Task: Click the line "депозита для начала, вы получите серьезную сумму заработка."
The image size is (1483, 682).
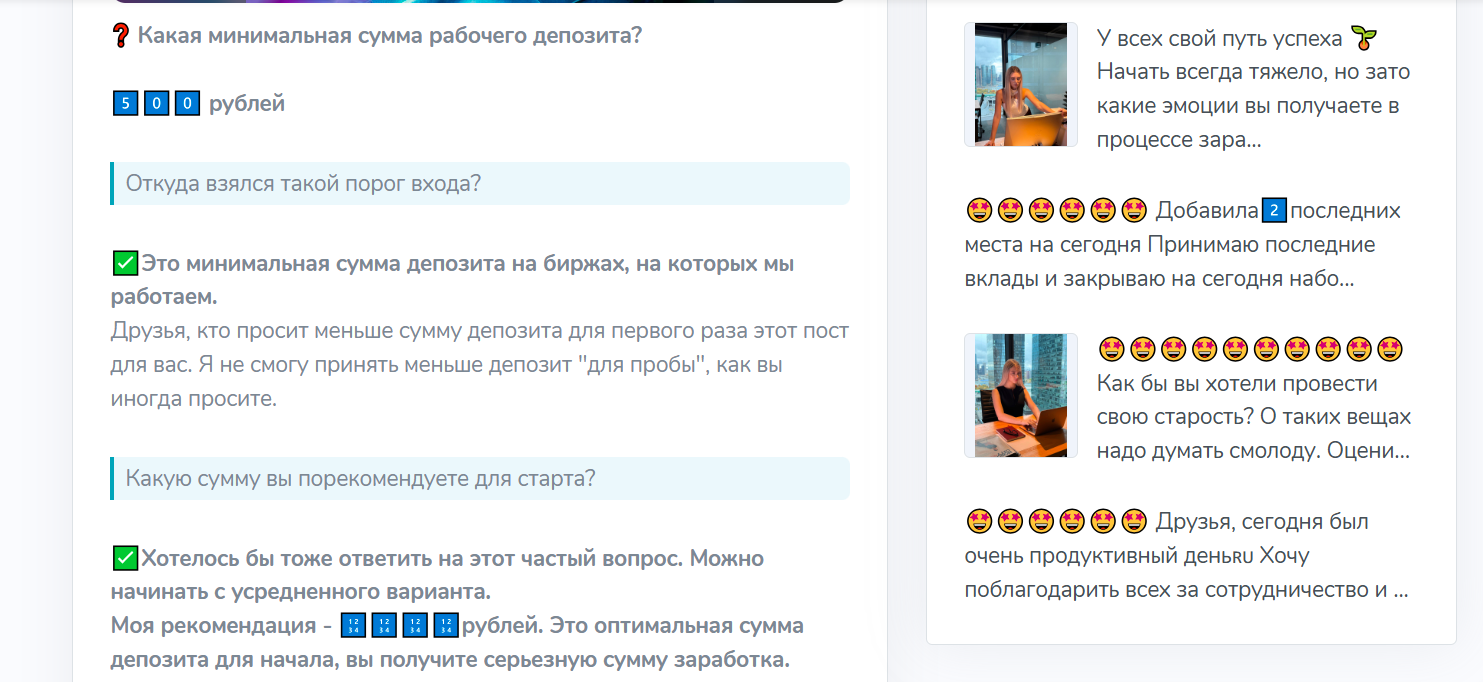Action: coord(450,660)
